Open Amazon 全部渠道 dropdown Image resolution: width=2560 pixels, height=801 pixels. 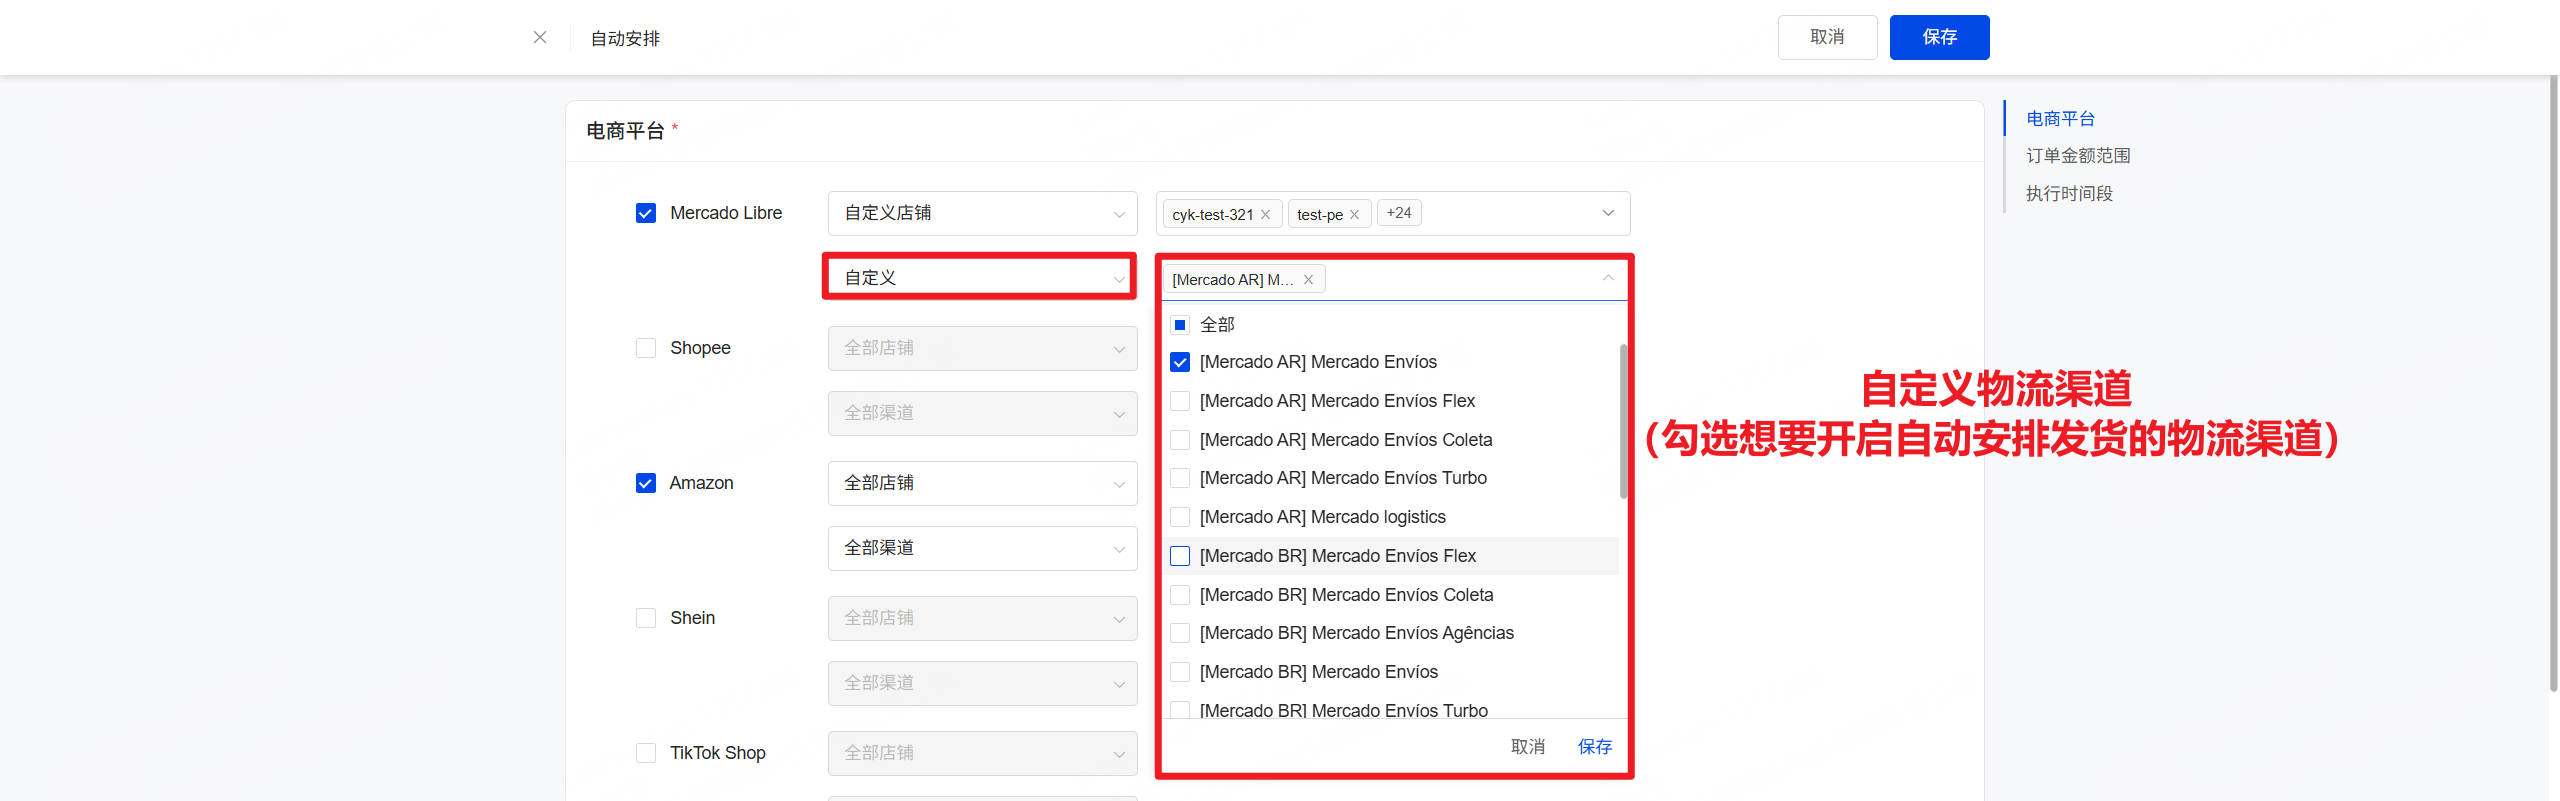click(x=982, y=548)
